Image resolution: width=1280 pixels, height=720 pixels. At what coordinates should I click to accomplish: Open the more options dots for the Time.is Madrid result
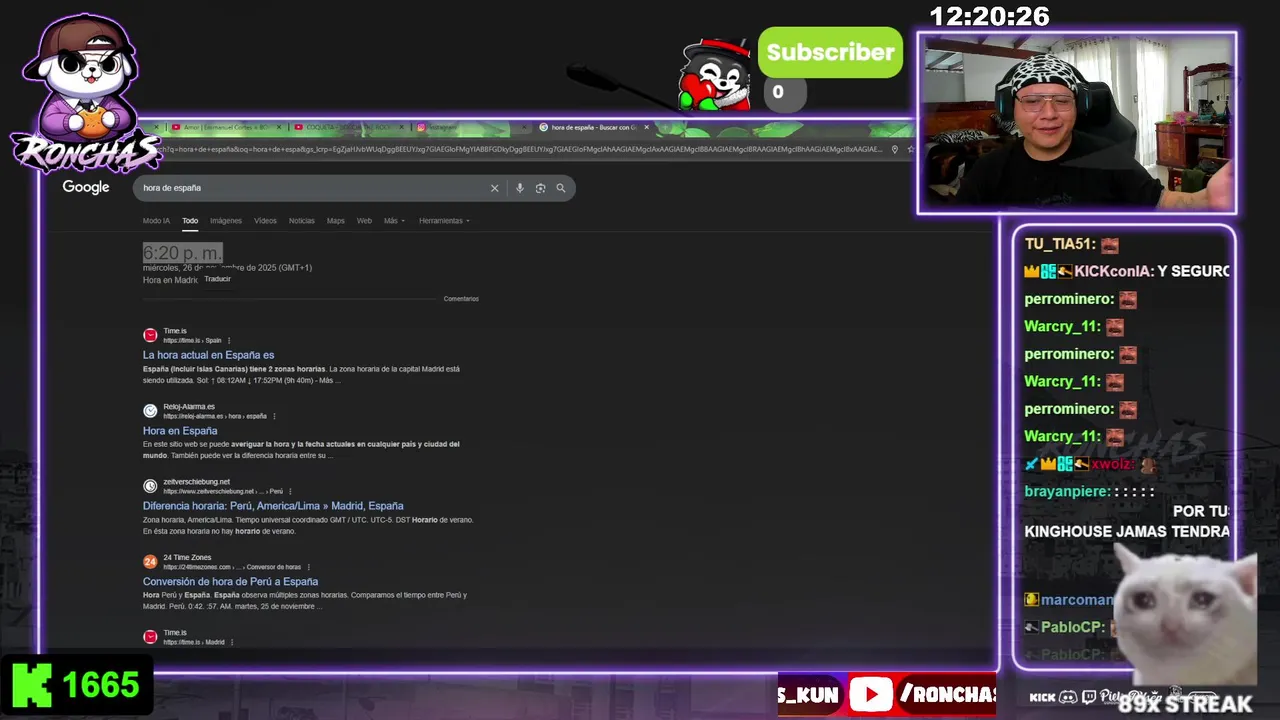[232, 642]
